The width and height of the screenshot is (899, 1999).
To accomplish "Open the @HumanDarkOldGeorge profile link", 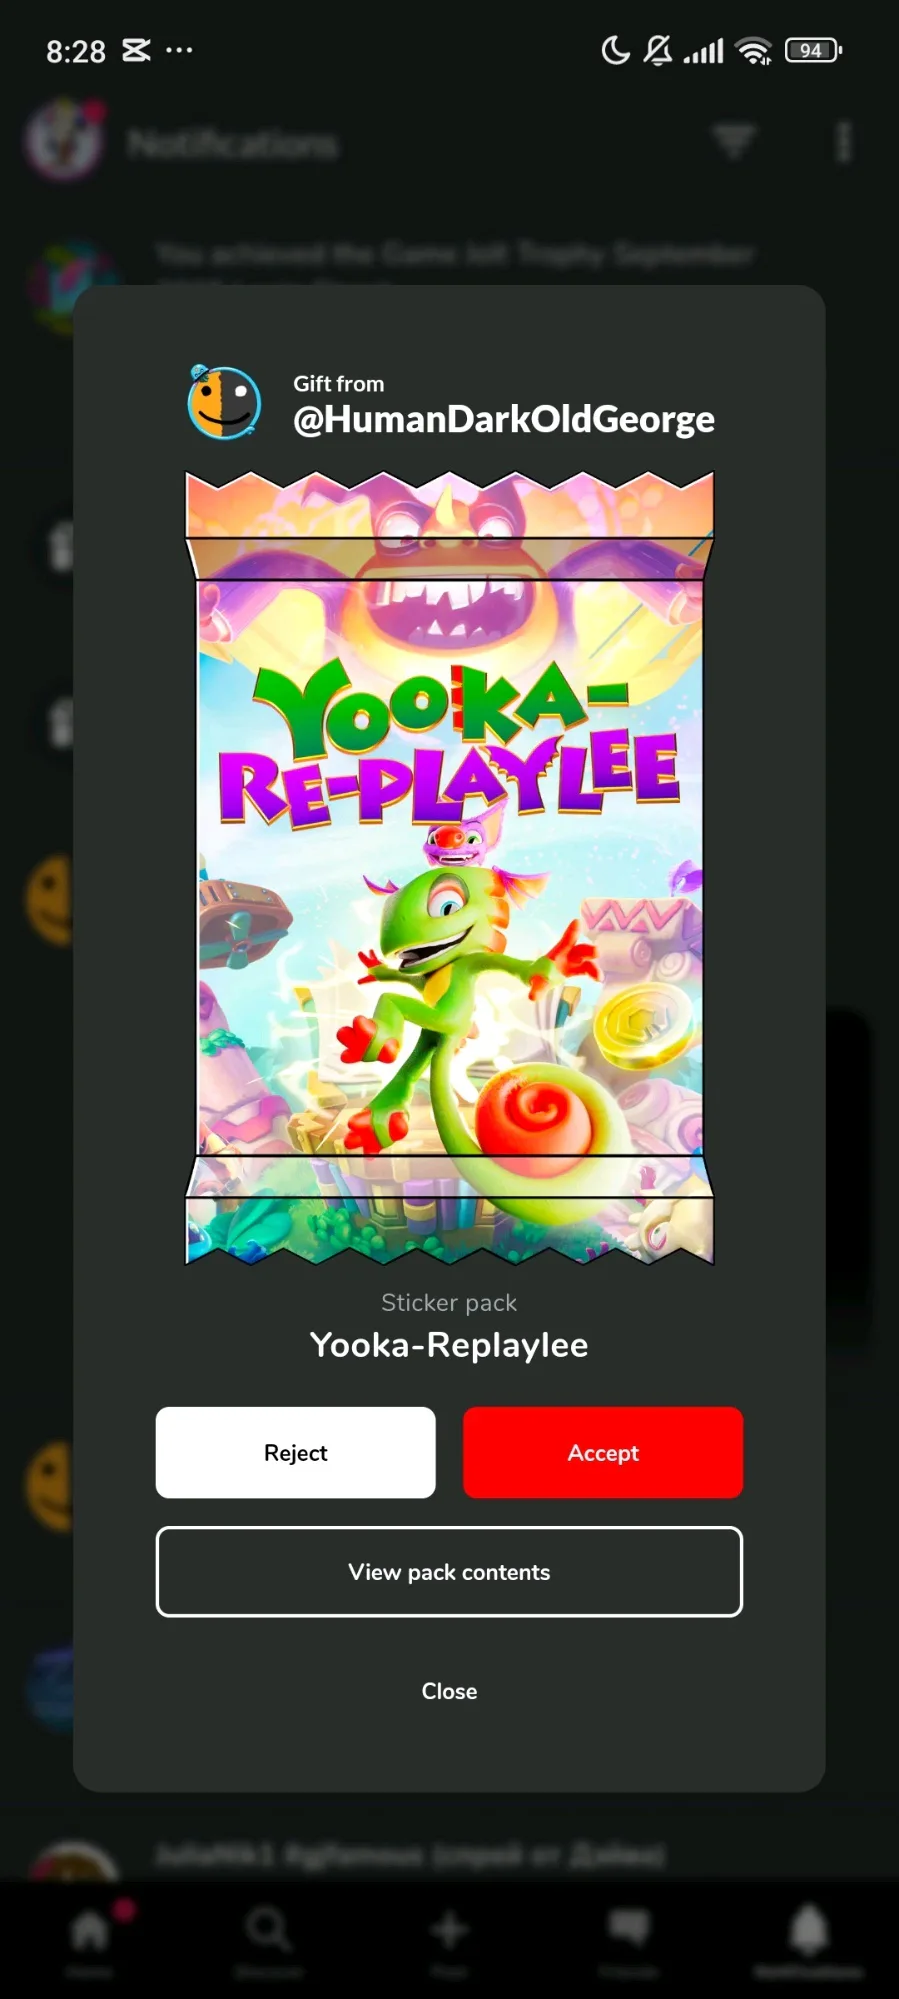I will (504, 419).
